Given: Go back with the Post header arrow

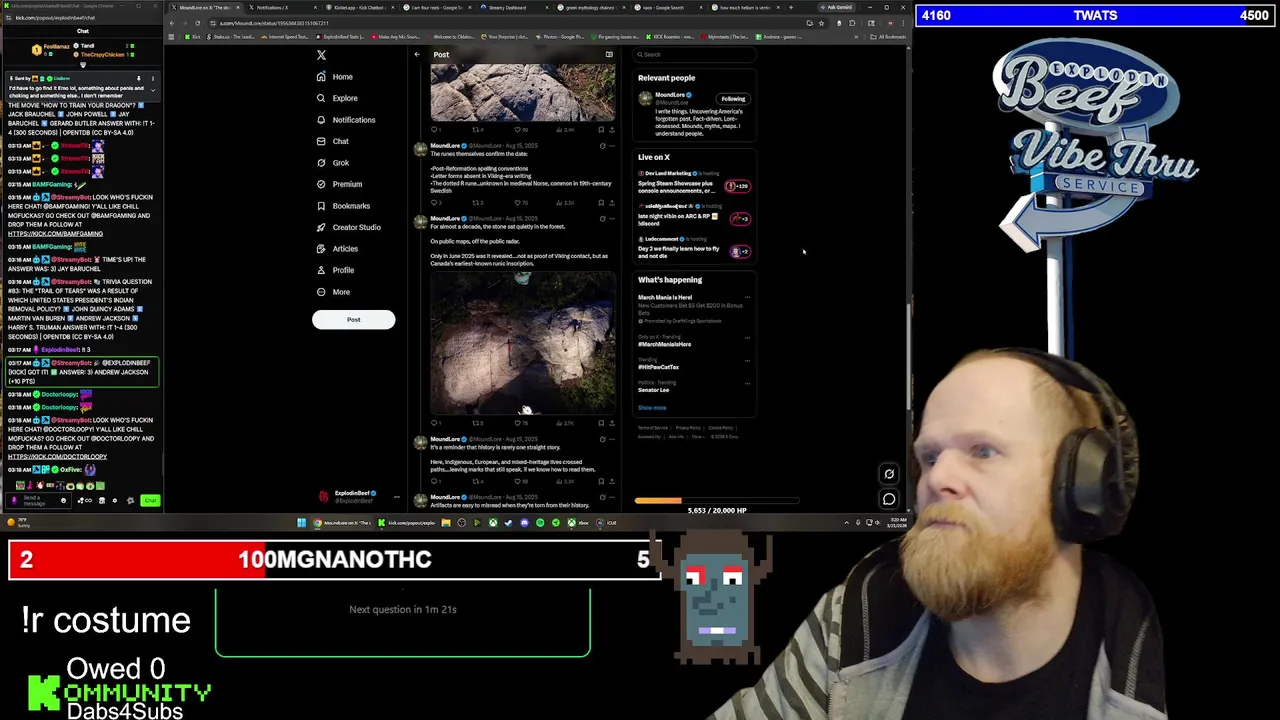Looking at the screenshot, I should pos(417,55).
